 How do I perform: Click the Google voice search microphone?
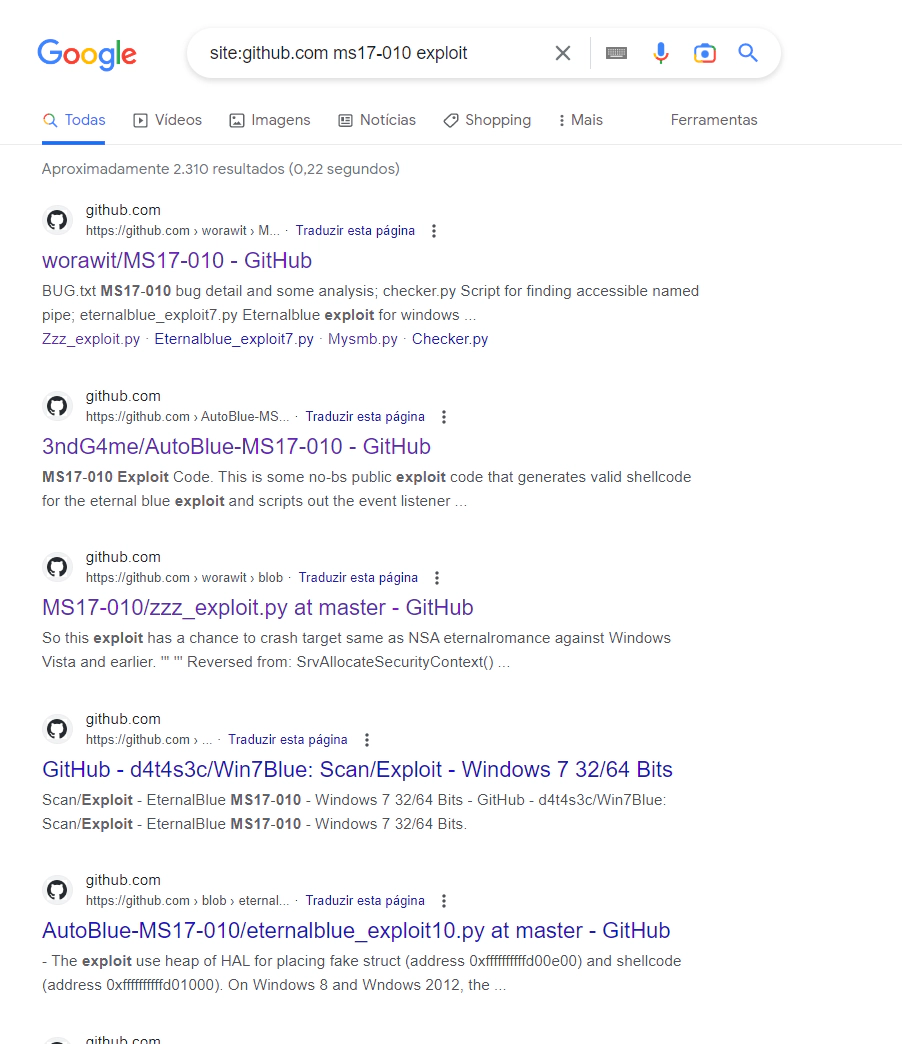click(660, 53)
